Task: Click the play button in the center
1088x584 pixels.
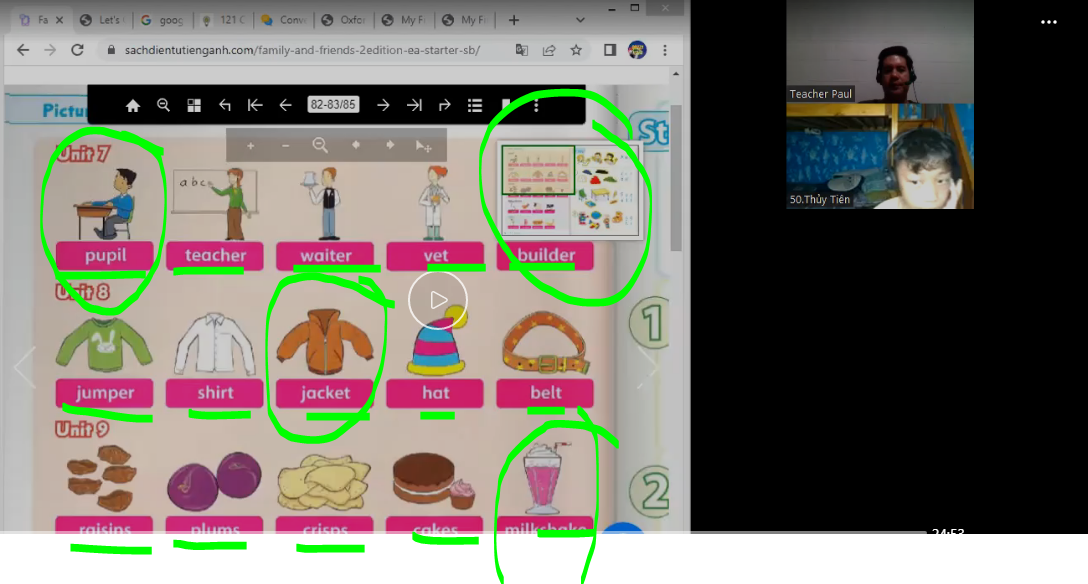Action: coord(438,300)
